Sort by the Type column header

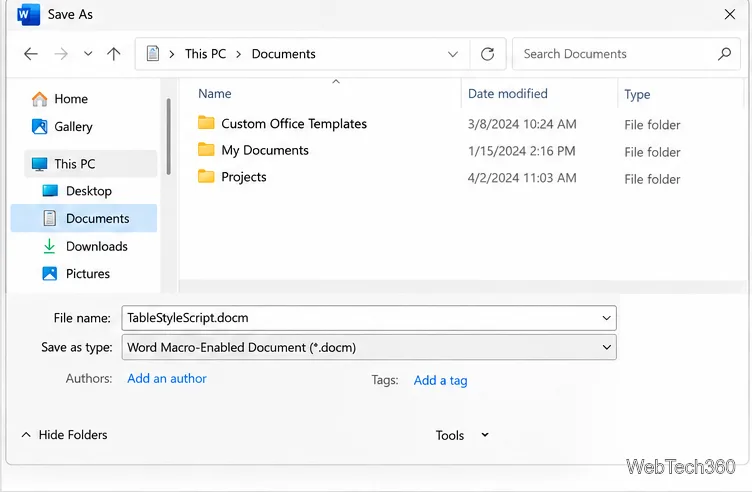click(637, 94)
